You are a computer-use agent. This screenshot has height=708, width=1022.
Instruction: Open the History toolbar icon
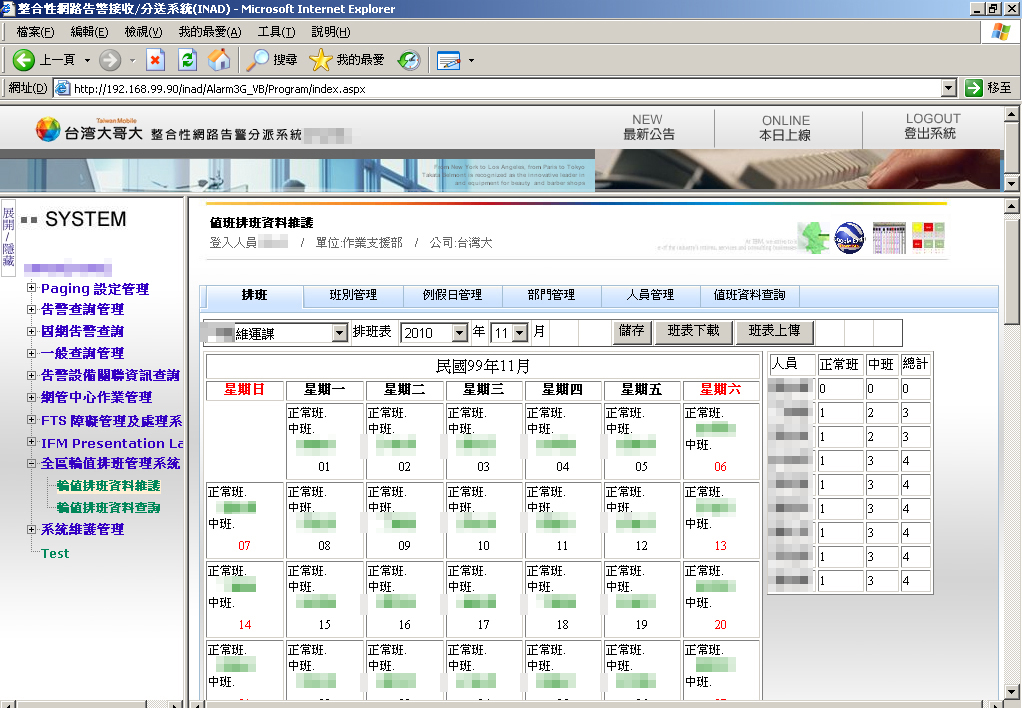[409, 60]
